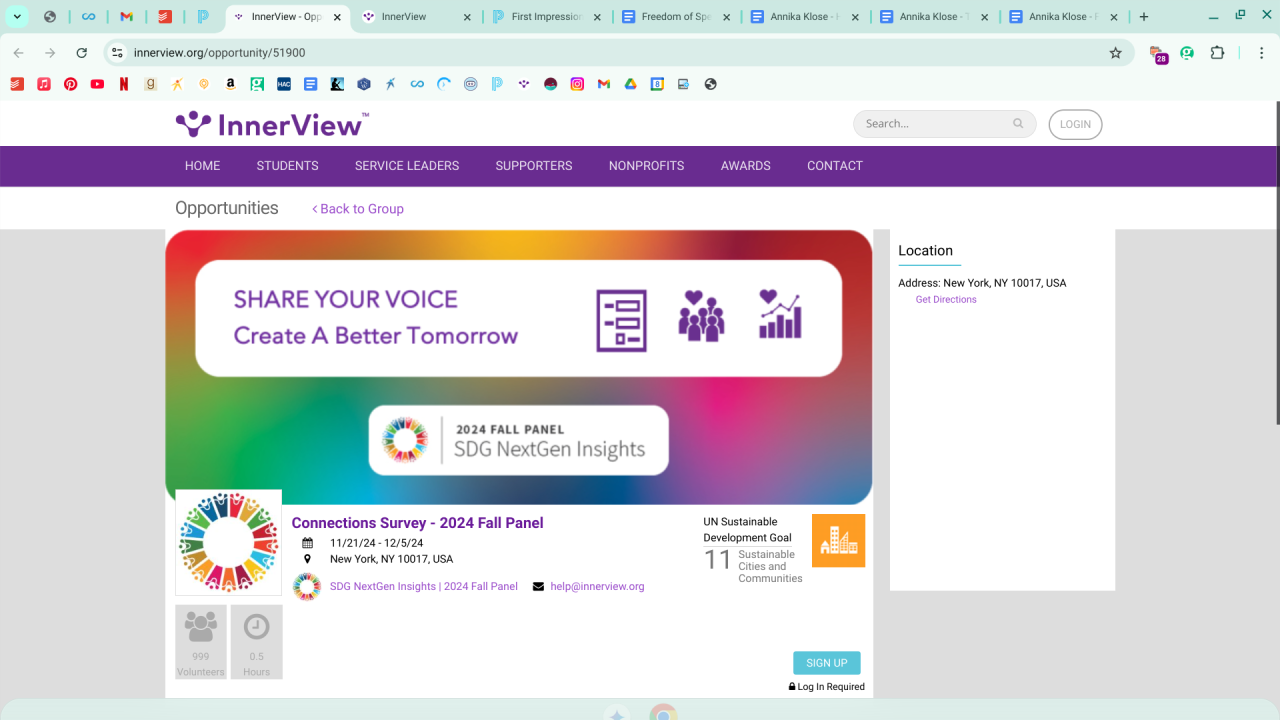
Task: Open the green g extension in the toolbar
Action: (1187, 53)
